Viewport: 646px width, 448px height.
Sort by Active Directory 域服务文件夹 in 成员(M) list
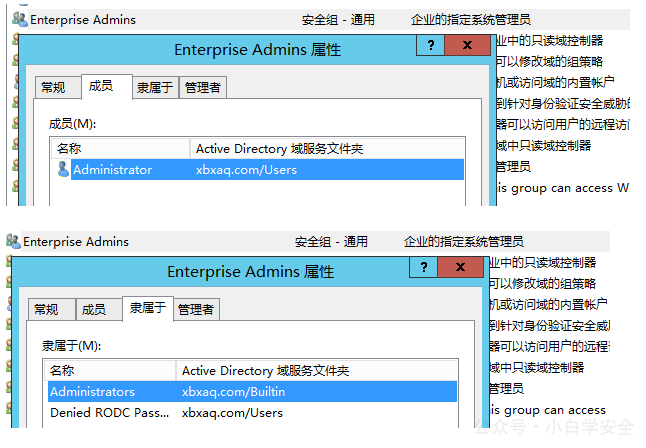pos(327,148)
